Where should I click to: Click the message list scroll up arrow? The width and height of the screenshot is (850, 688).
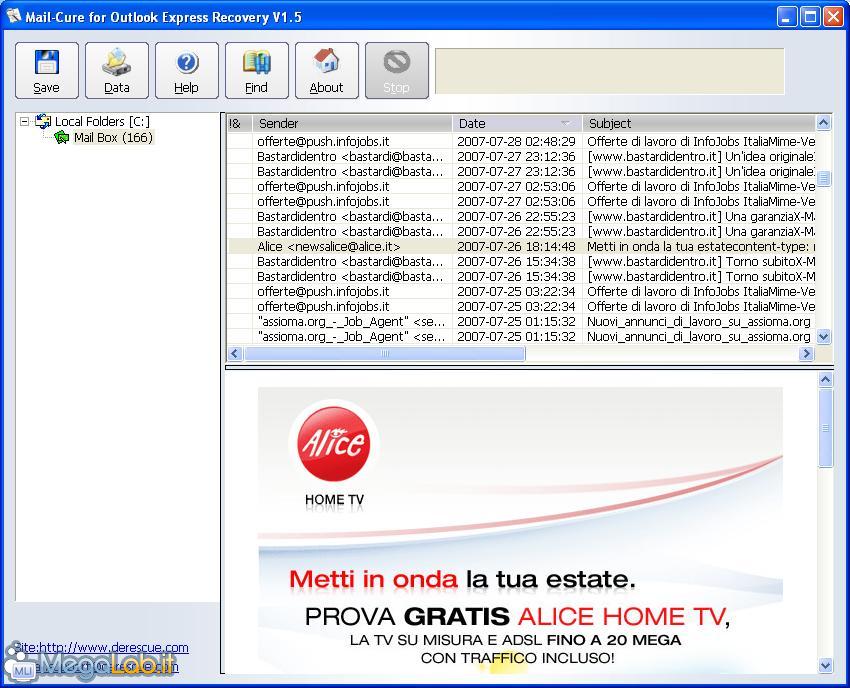click(x=823, y=123)
